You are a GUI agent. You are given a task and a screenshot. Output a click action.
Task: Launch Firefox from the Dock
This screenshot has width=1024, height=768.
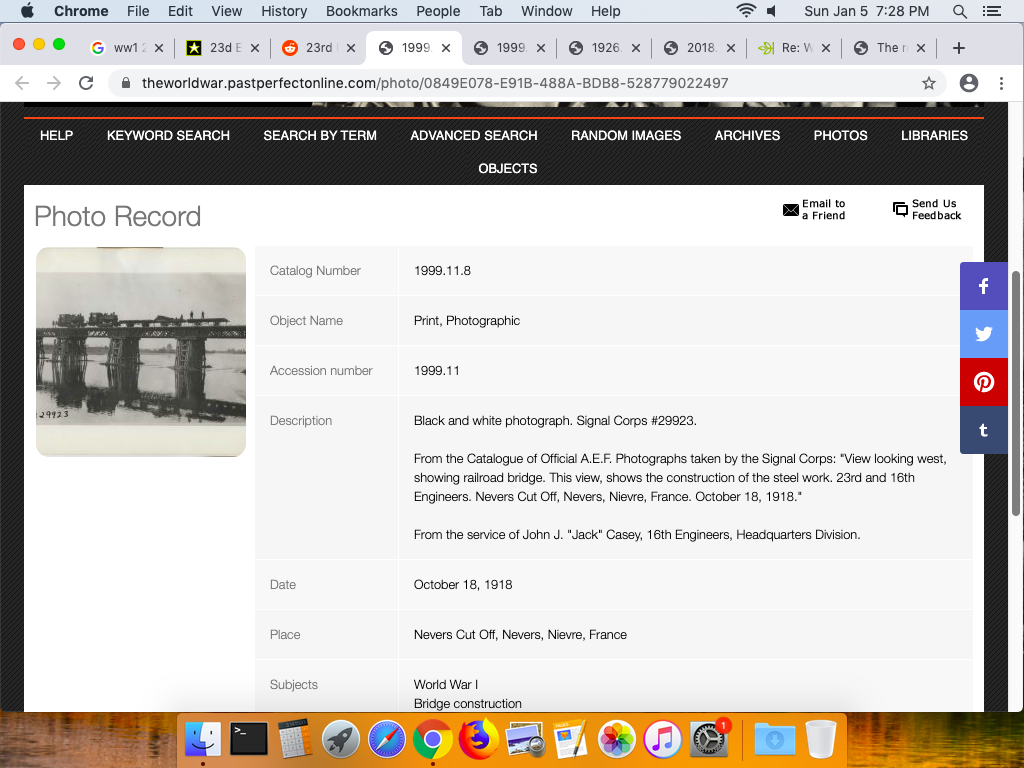point(479,740)
